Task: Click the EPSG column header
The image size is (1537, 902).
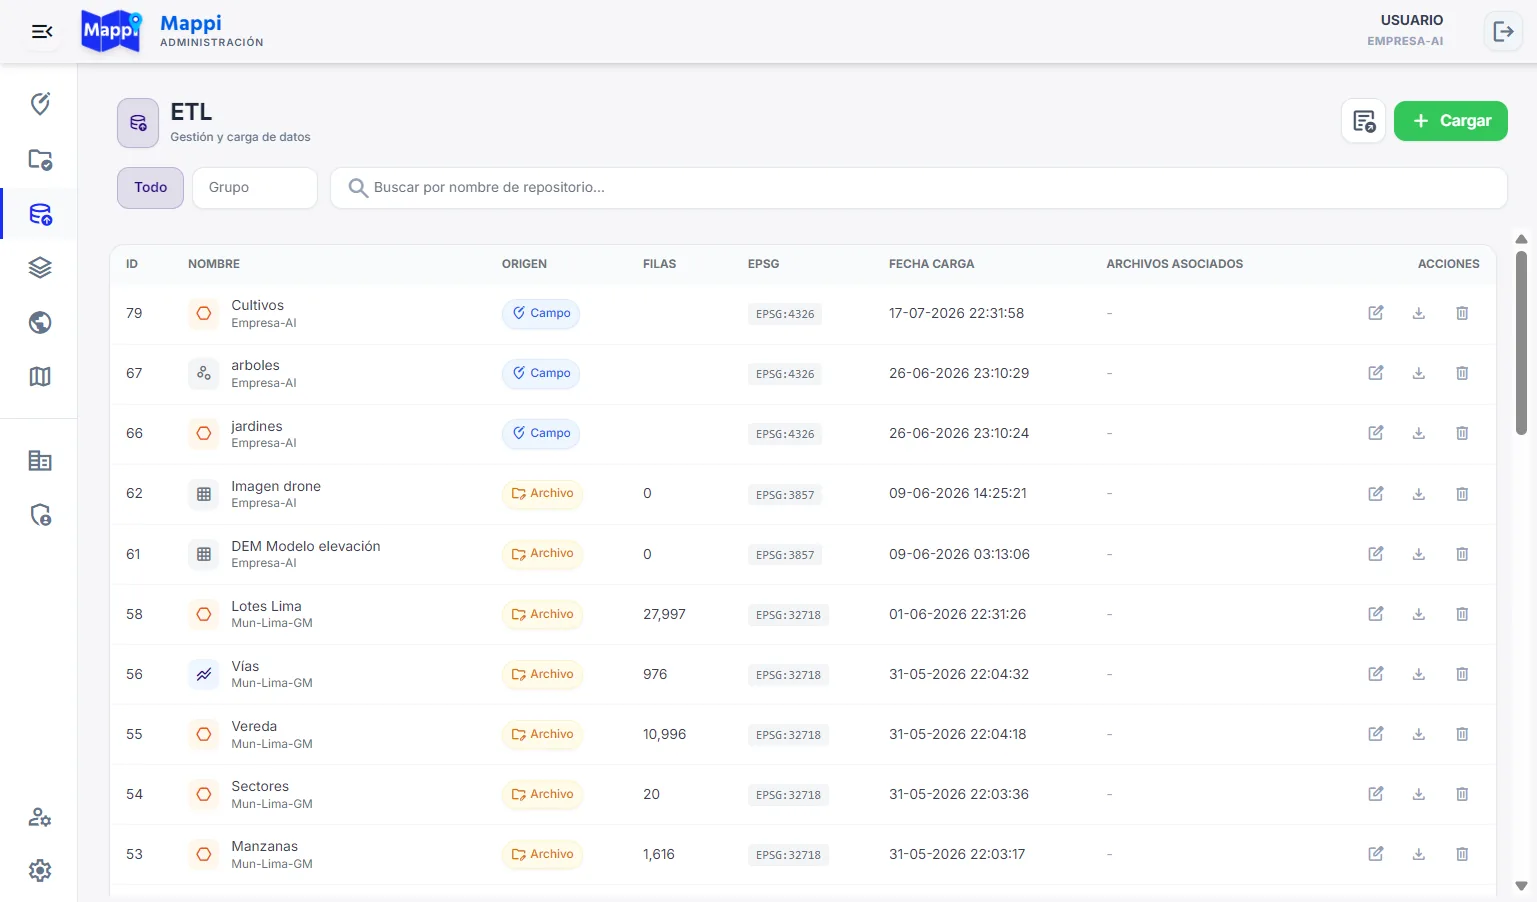Action: coord(763,264)
